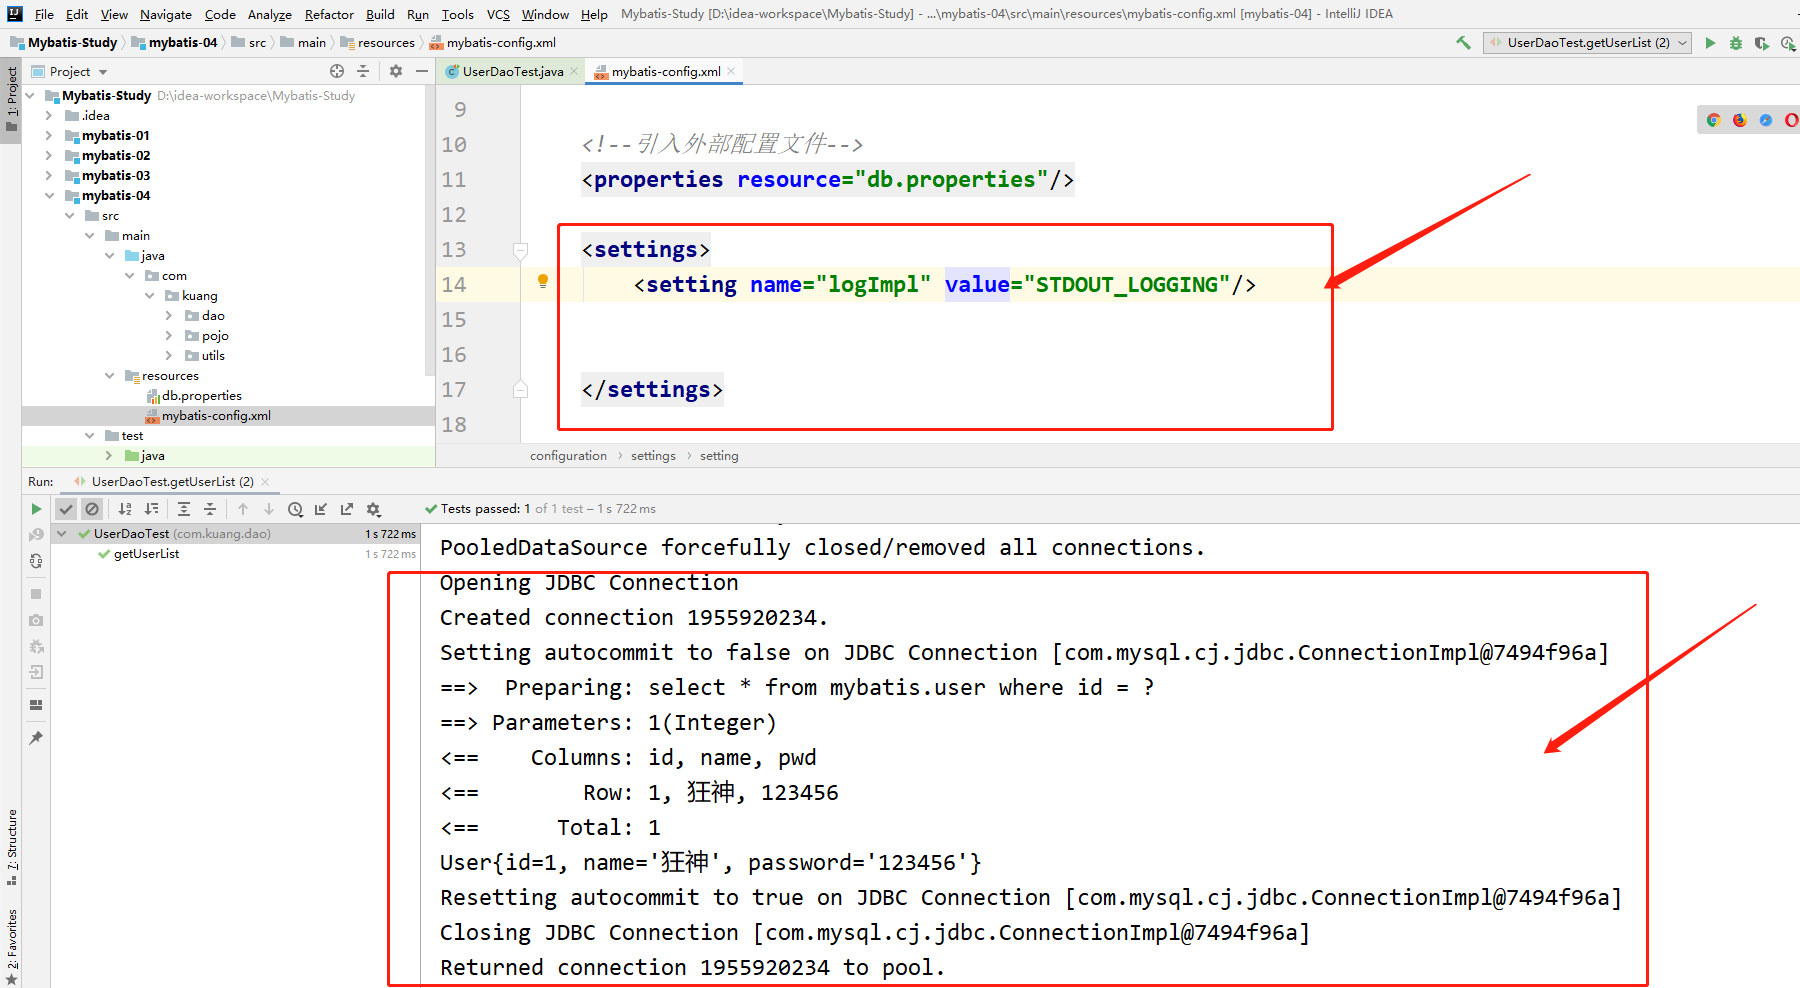Toggle the Structure tool window stripe button
1800x988 pixels.
[x=11, y=846]
